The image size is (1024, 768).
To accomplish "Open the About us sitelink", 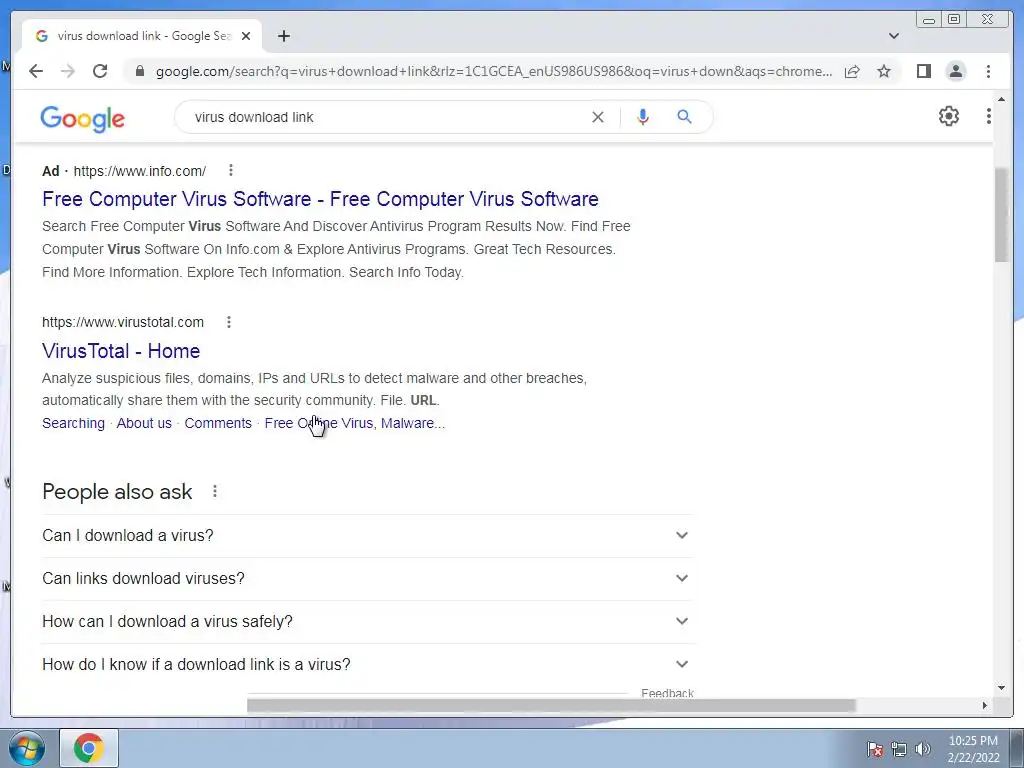I will click(144, 423).
